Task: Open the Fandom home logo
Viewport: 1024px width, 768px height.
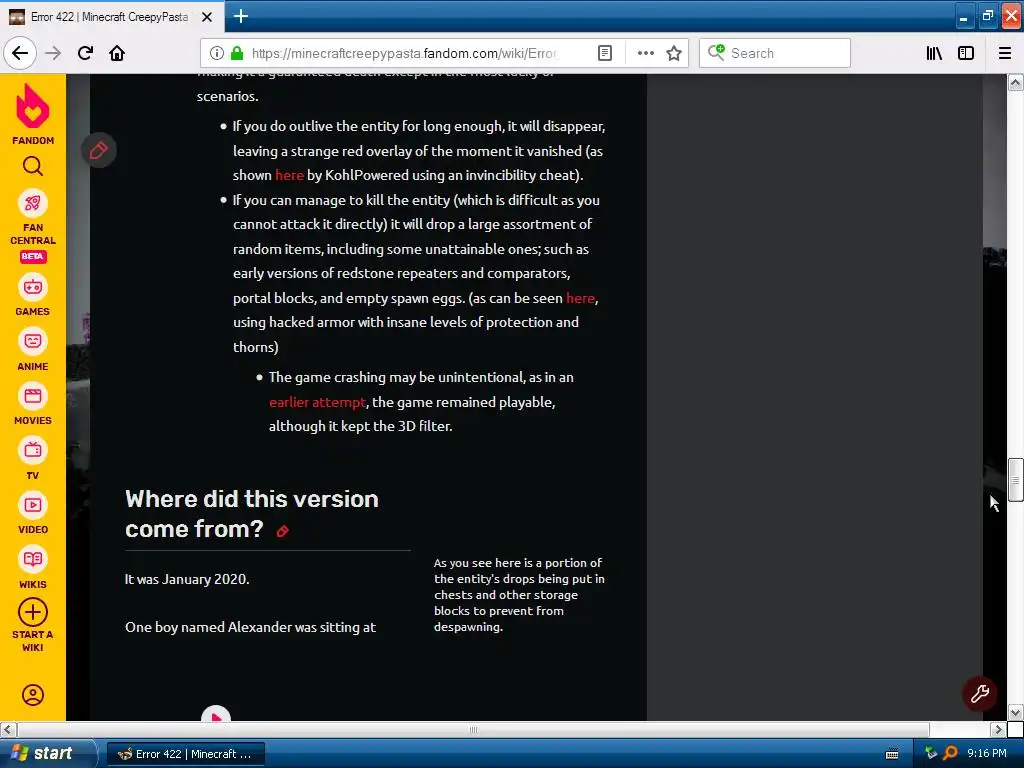Action: tap(33, 113)
